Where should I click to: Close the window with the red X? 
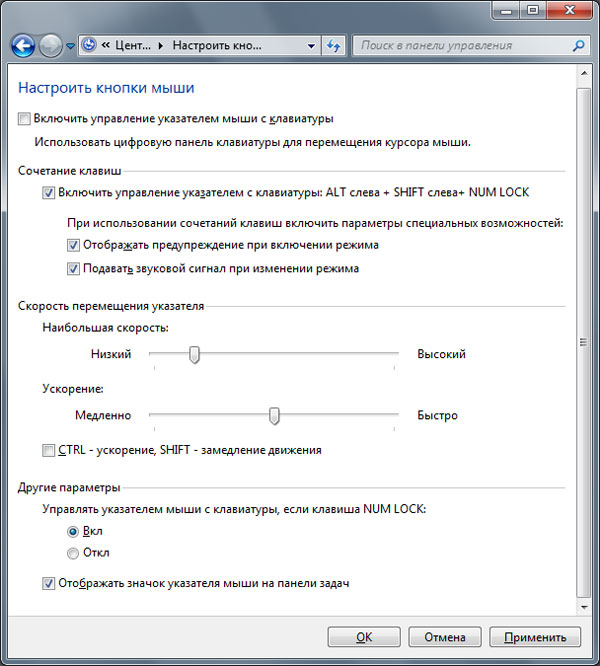point(569,10)
